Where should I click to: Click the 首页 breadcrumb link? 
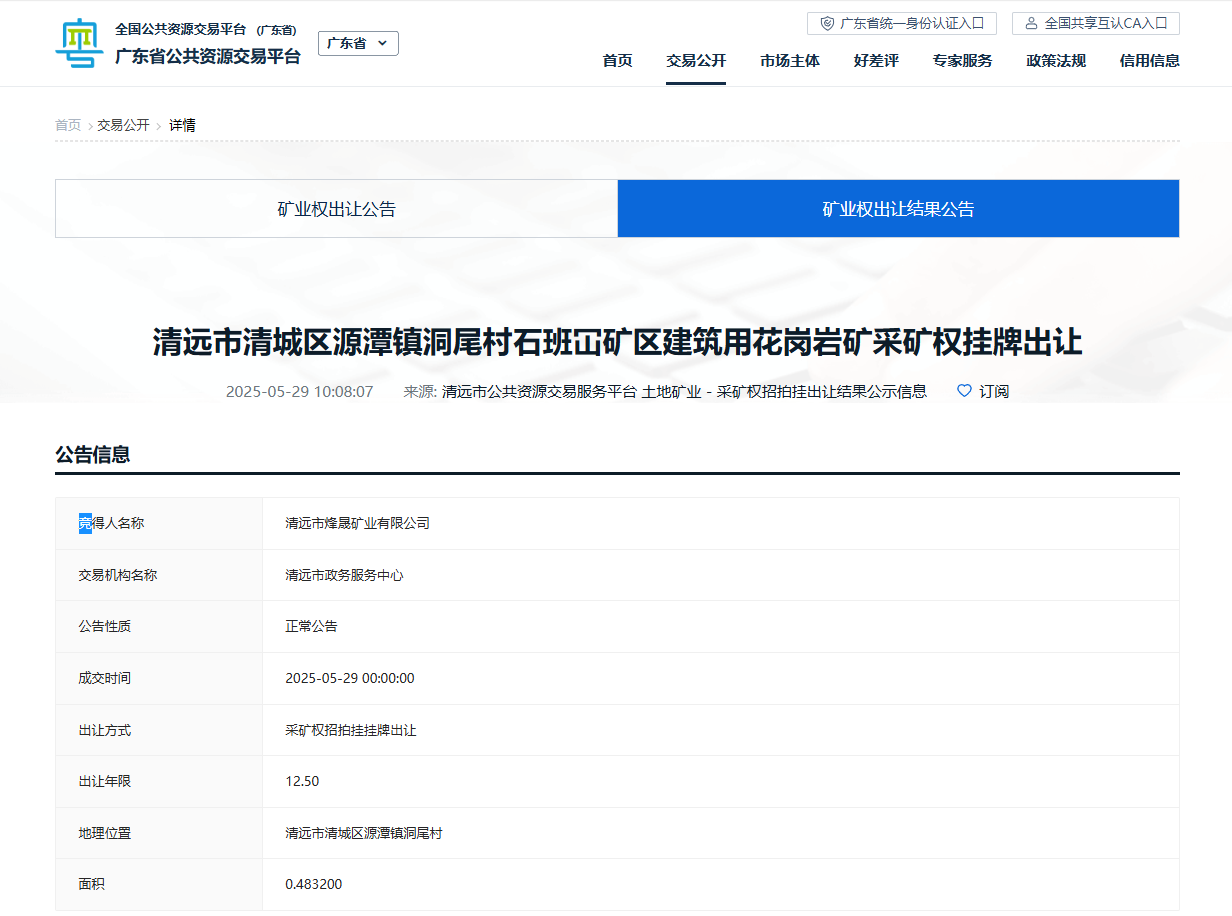68,125
